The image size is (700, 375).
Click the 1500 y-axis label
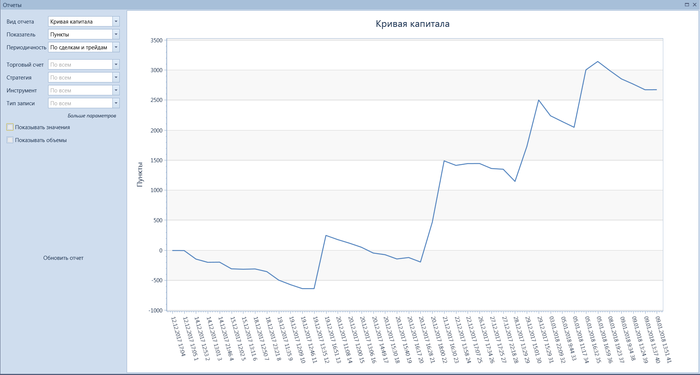157,160
